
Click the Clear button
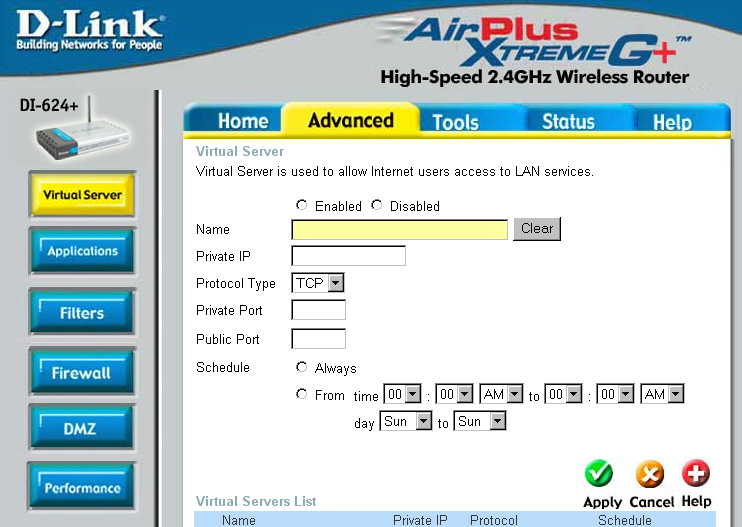coord(537,229)
